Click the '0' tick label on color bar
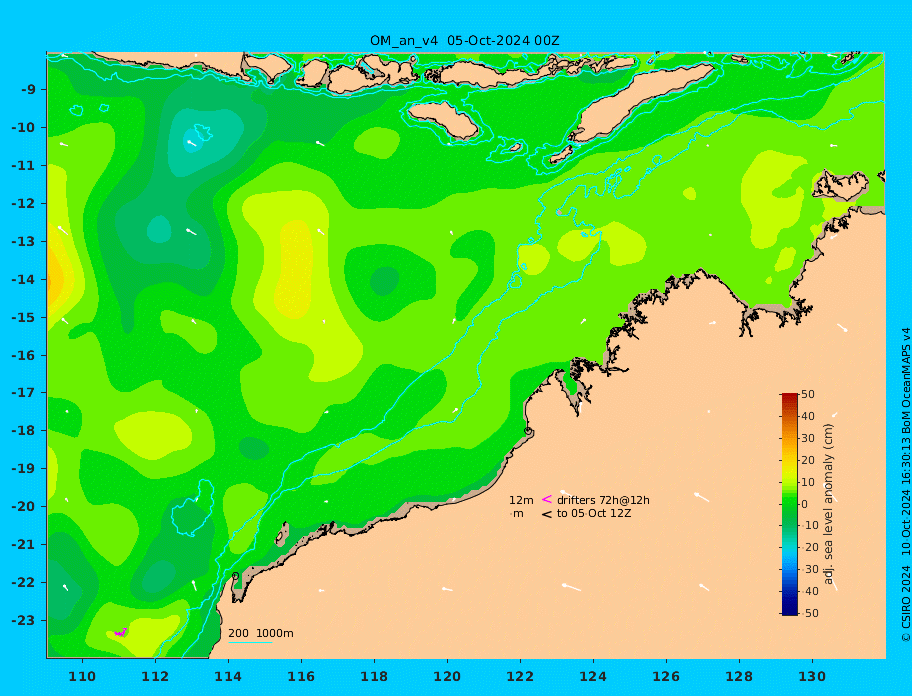Screen dimensions: 912x696 coord(805,504)
